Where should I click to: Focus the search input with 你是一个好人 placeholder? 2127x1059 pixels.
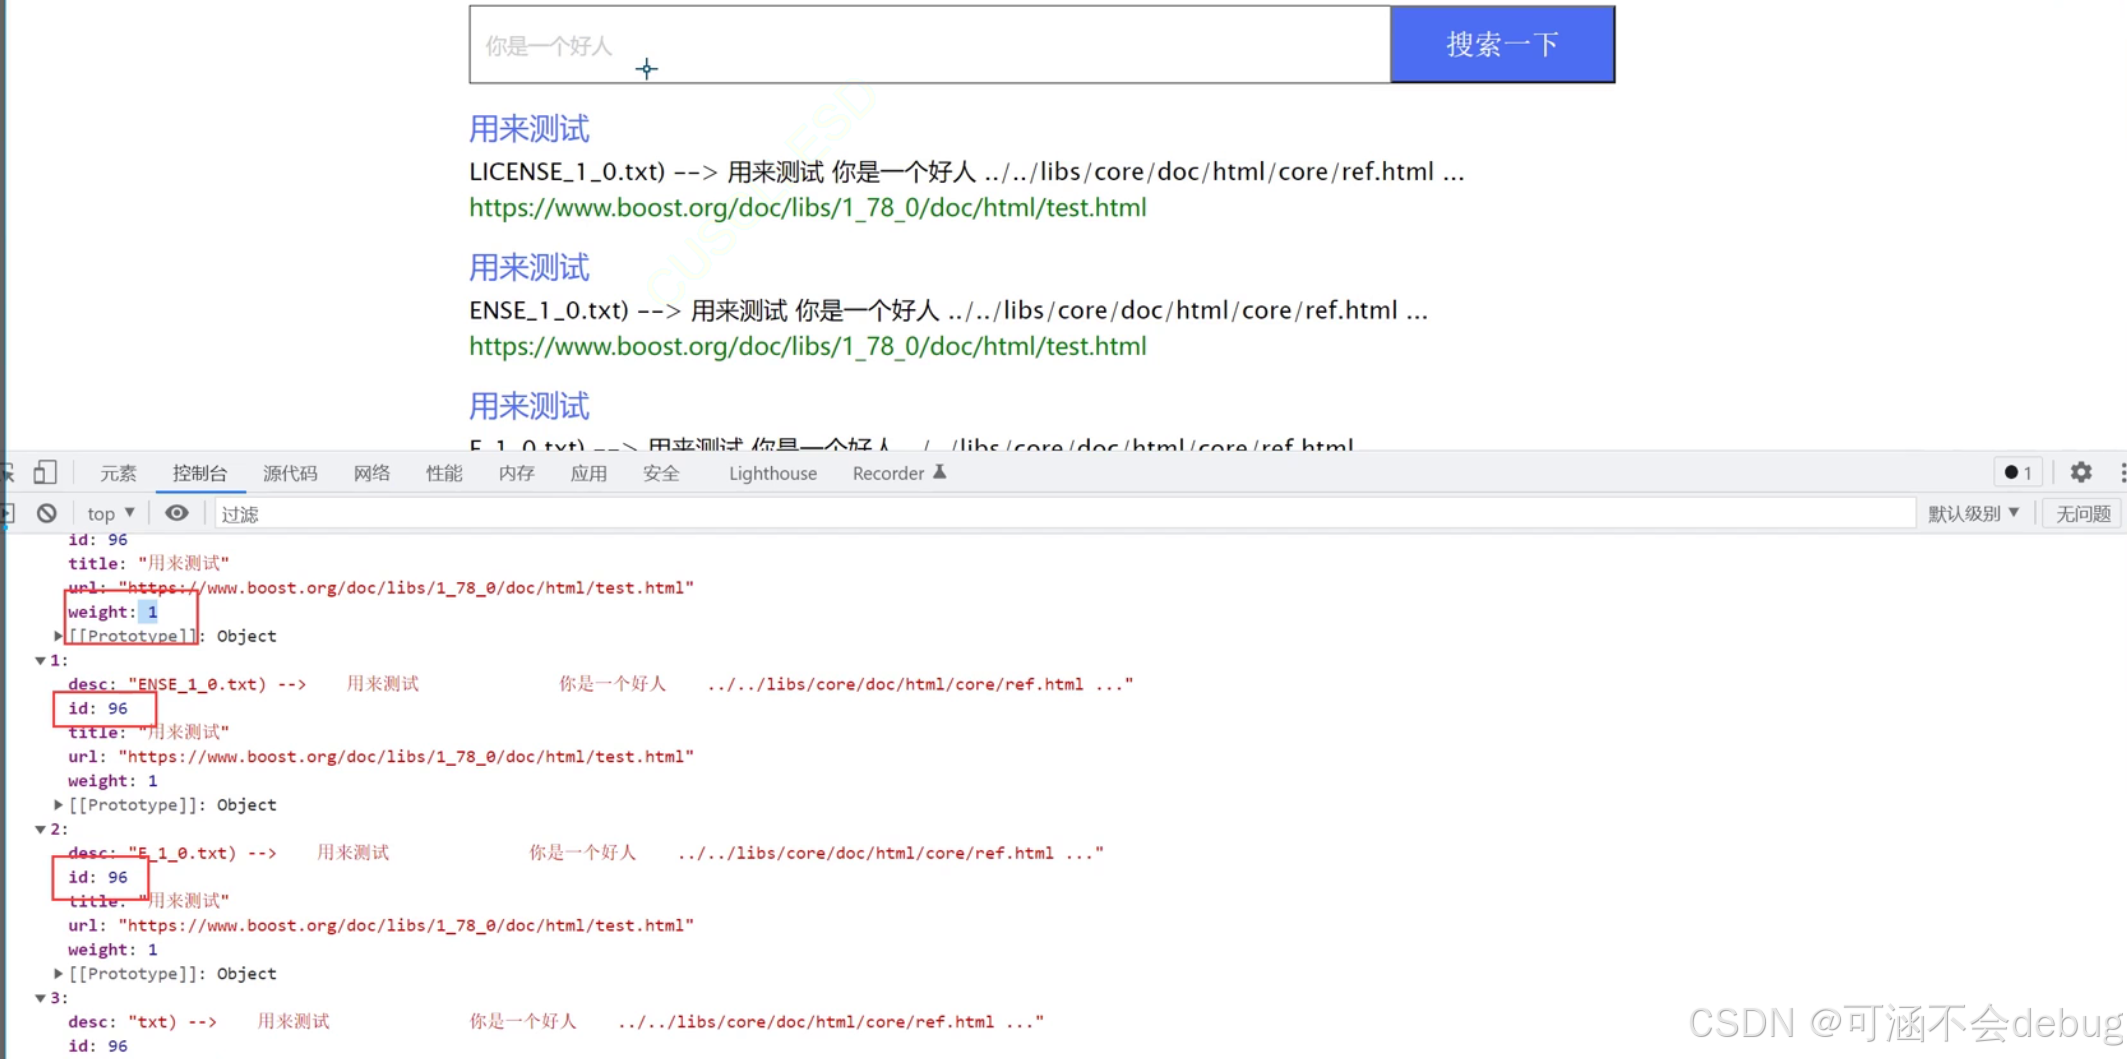tap(930, 45)
